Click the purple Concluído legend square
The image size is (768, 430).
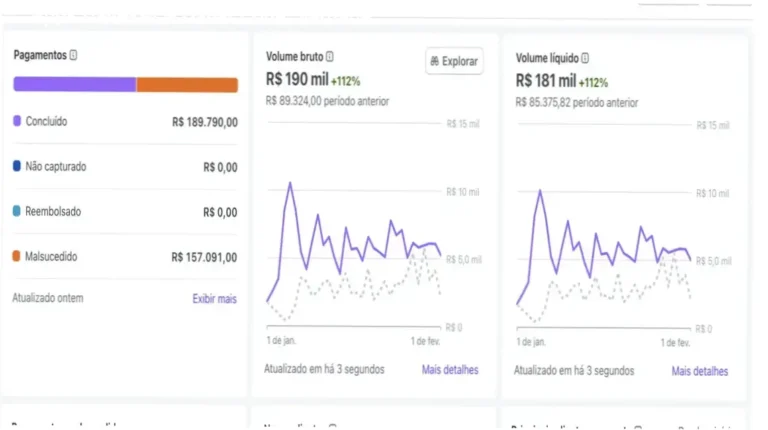17,121
